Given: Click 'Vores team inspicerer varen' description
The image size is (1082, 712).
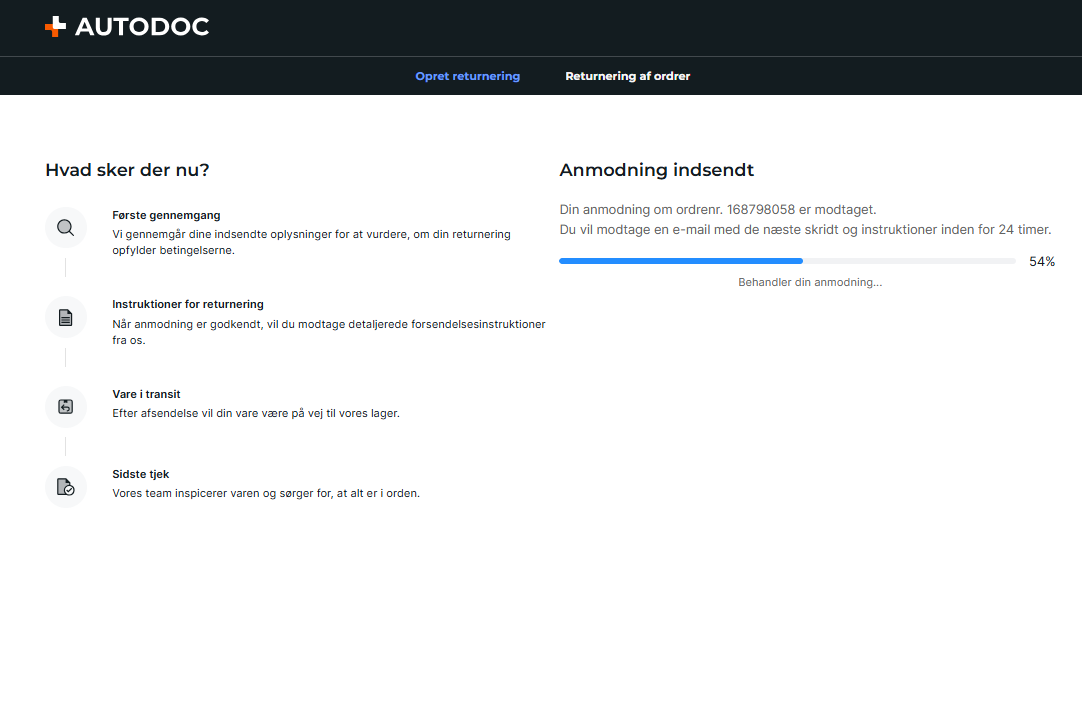Looking at the screenshot, I should click(266, 493).
